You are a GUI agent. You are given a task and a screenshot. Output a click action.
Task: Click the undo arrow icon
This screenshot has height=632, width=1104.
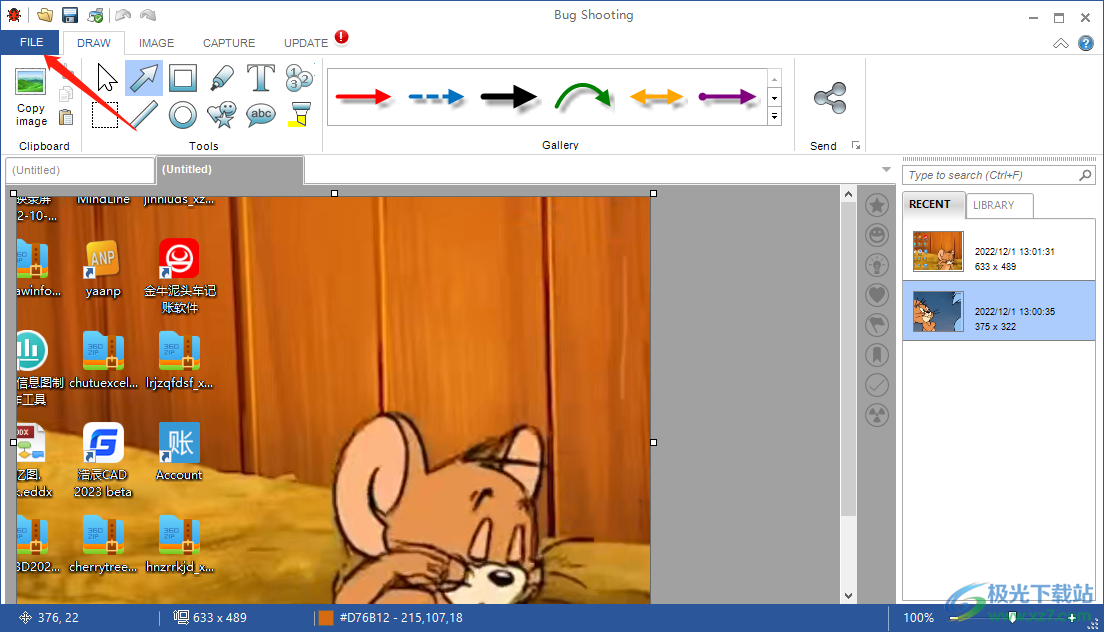[123, 15]
